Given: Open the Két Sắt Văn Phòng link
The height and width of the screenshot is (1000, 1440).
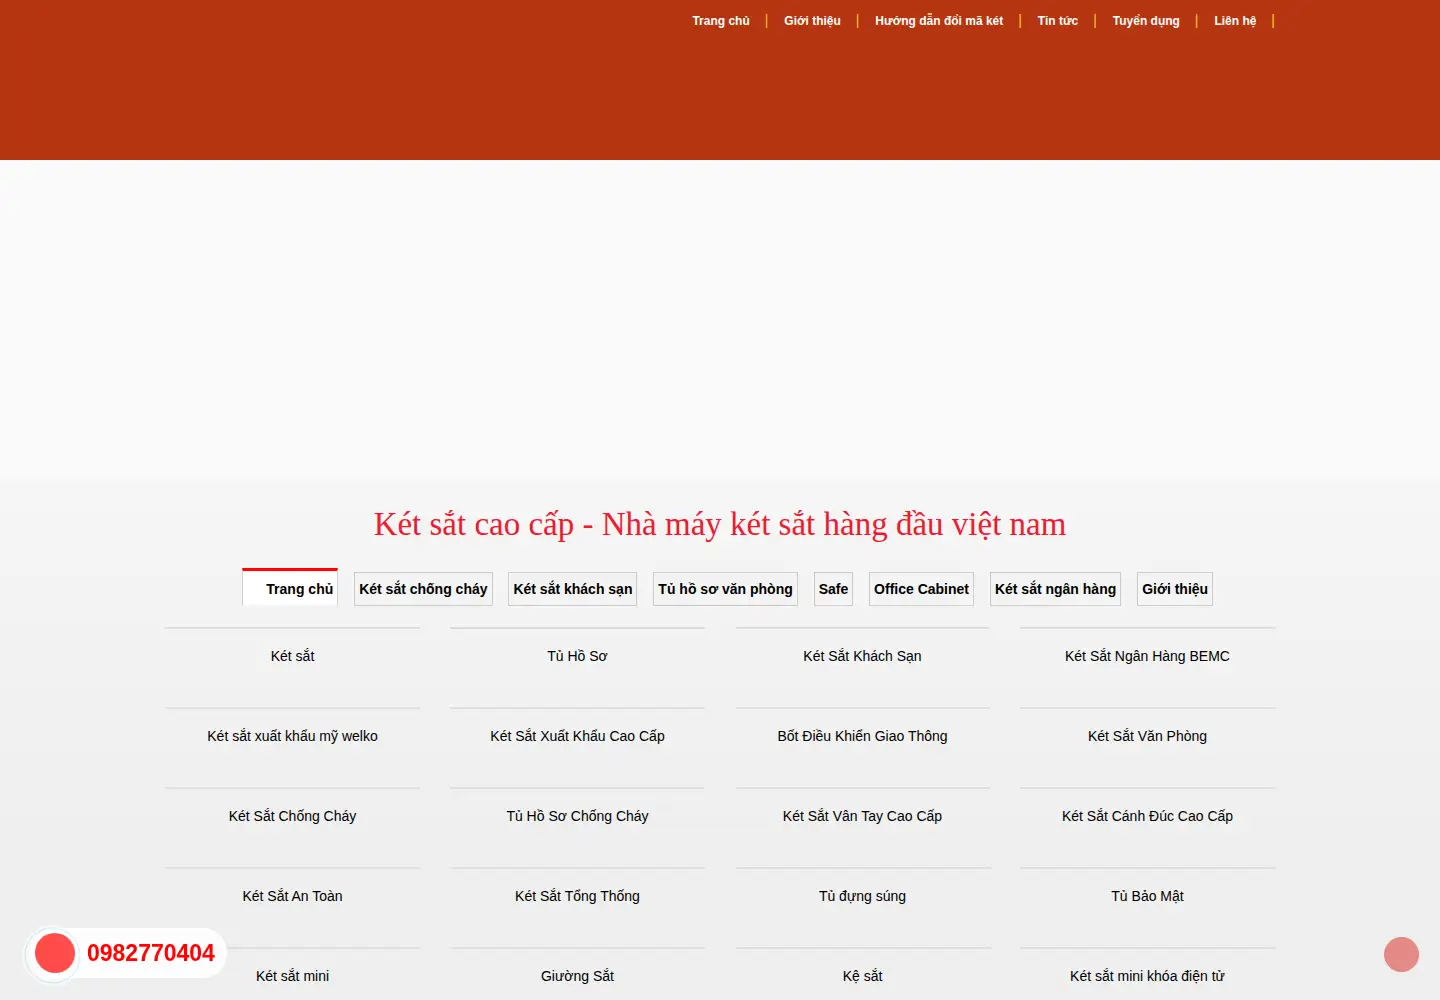Looking at the screenshot, I should (1147, 736).
